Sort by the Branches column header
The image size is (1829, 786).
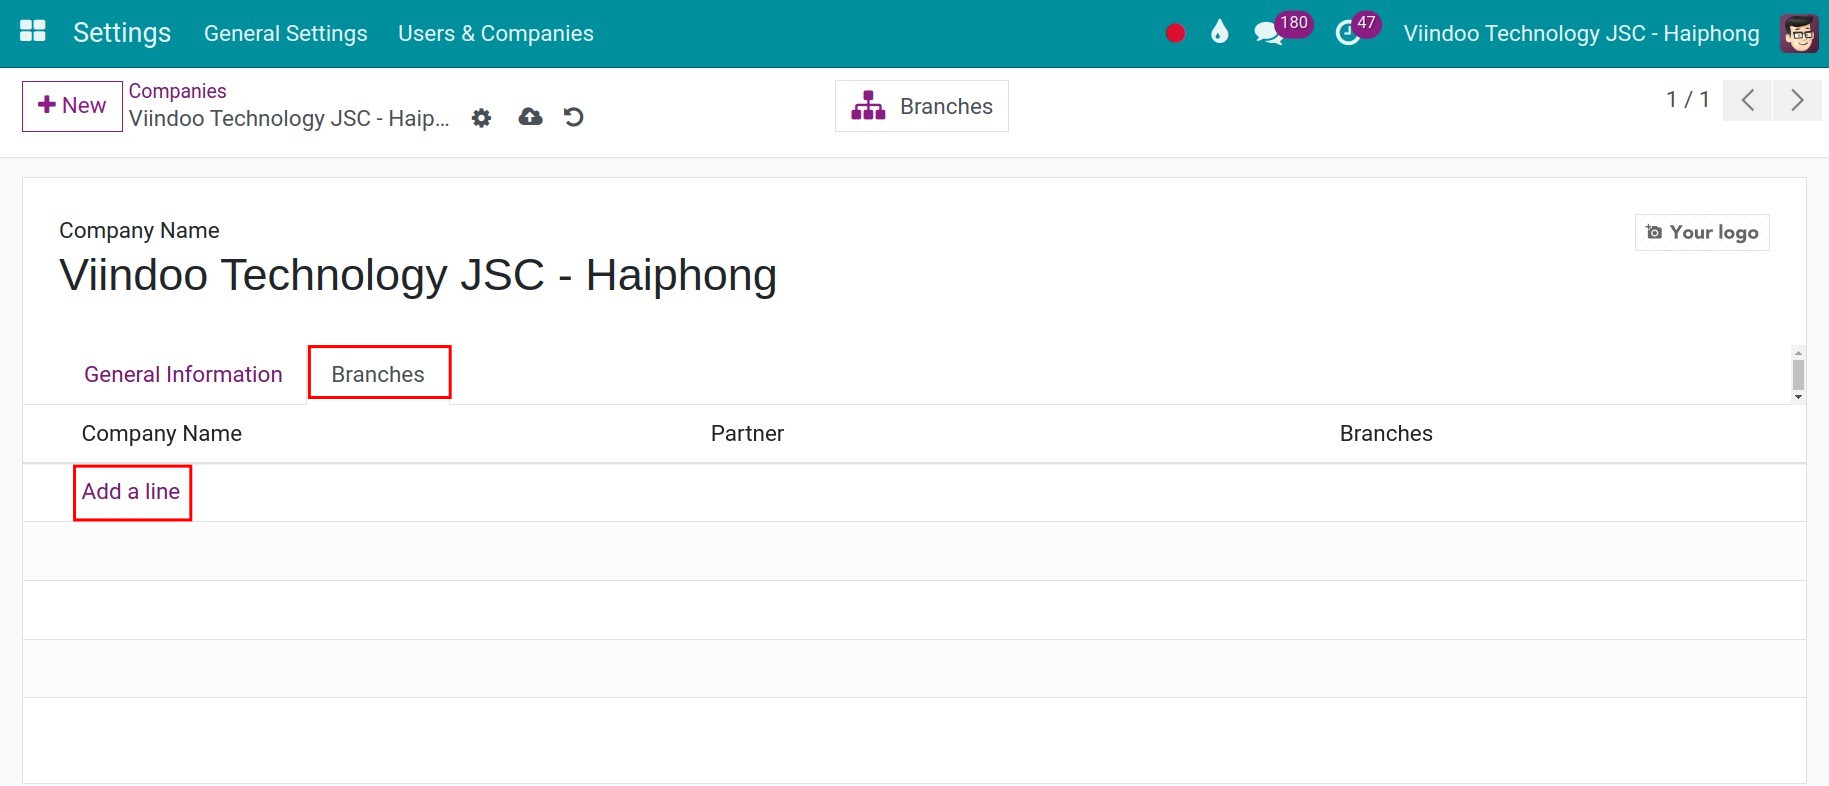point(1386,433)
